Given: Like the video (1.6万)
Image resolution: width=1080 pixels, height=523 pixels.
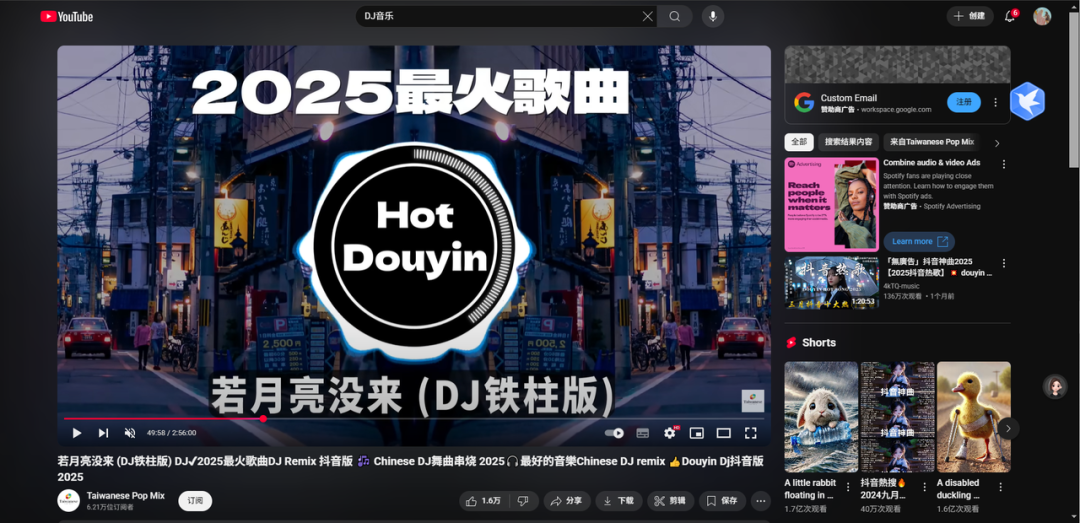Looking at the screenshot, I should point(483,501).
